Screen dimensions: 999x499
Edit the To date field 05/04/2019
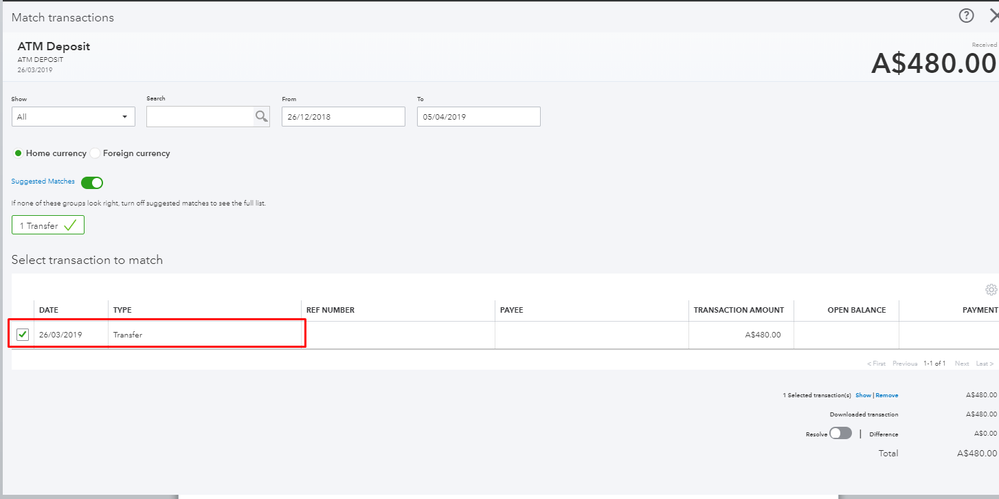coord(478,117)
